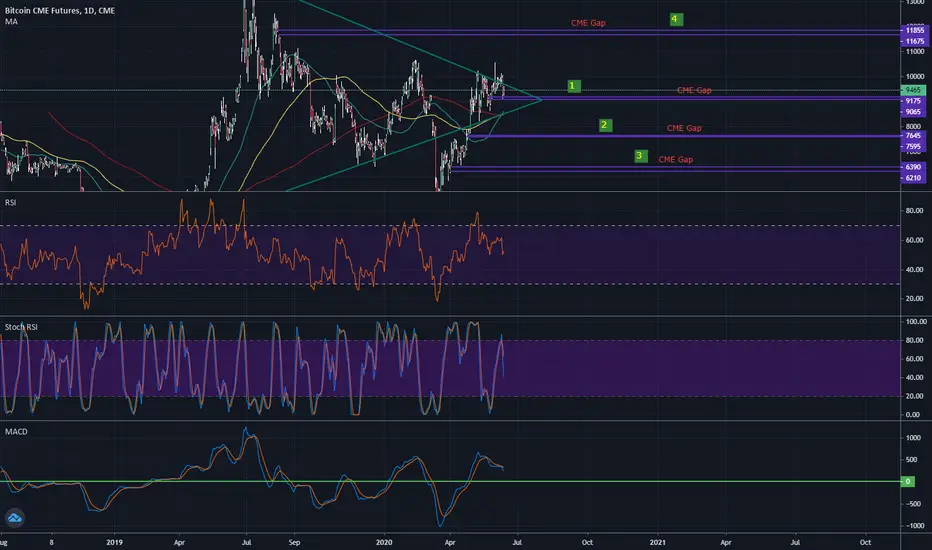Screen dimensions: 932x550
Task: Select the CME Gap label beside marker 4
Action: click(x=588, y=23)
